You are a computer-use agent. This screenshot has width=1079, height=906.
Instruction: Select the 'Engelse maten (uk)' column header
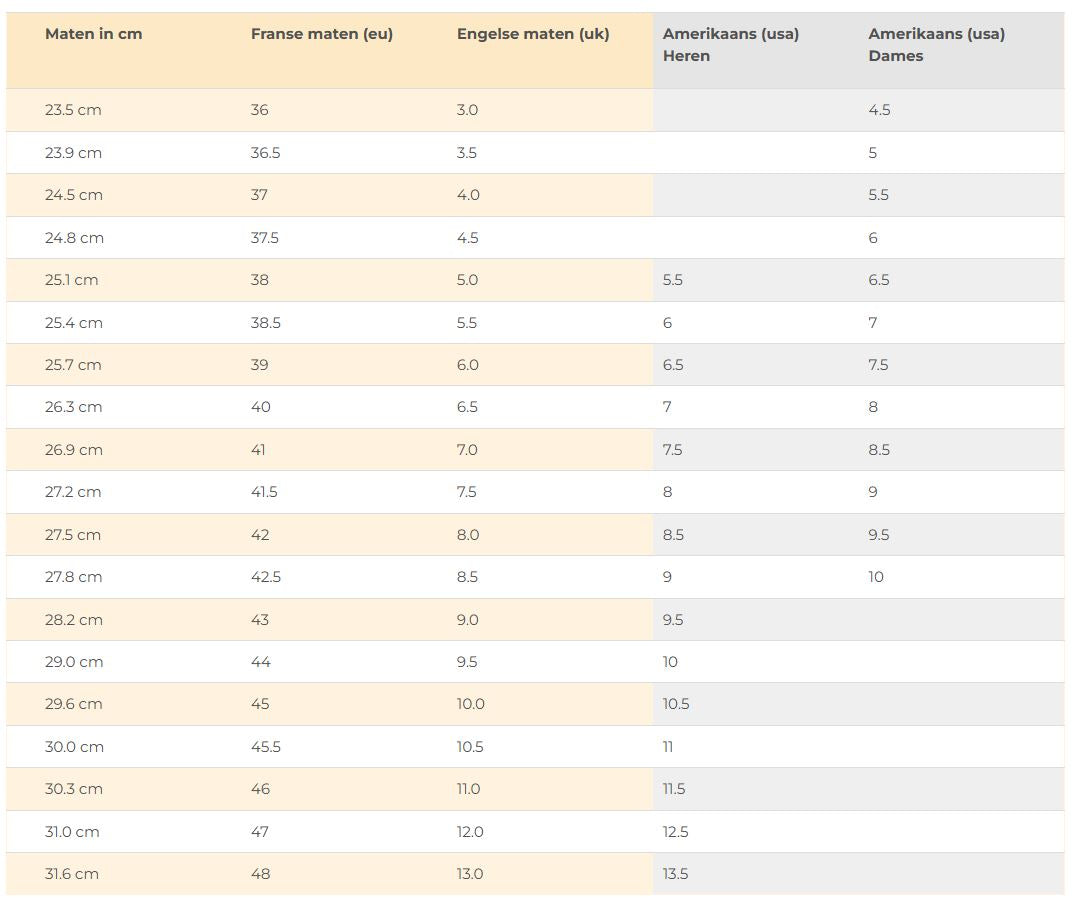click(x=532, y=34)
